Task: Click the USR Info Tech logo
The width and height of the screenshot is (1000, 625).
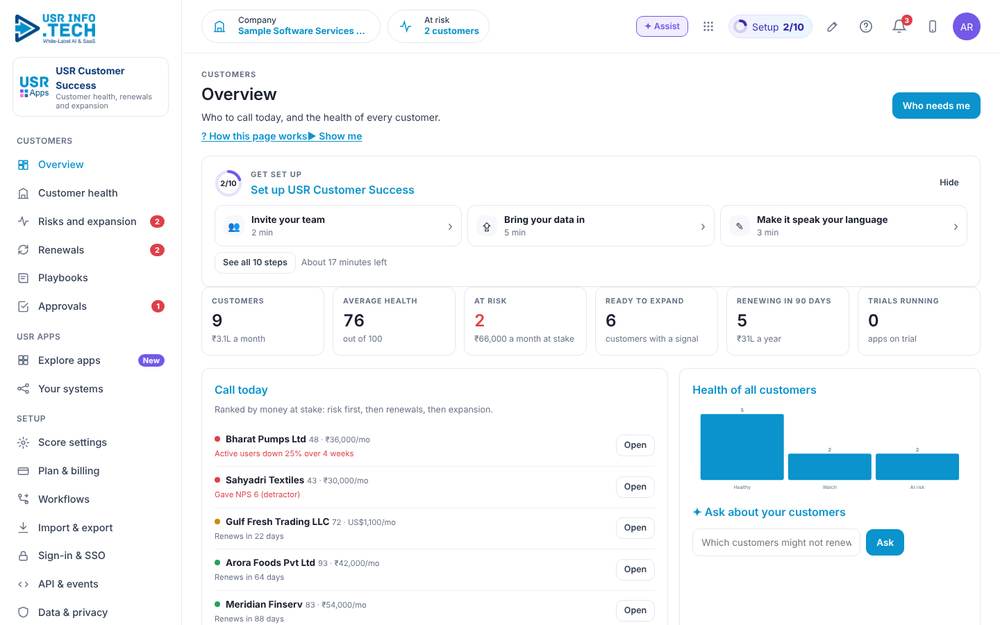Action: (55, 29)
